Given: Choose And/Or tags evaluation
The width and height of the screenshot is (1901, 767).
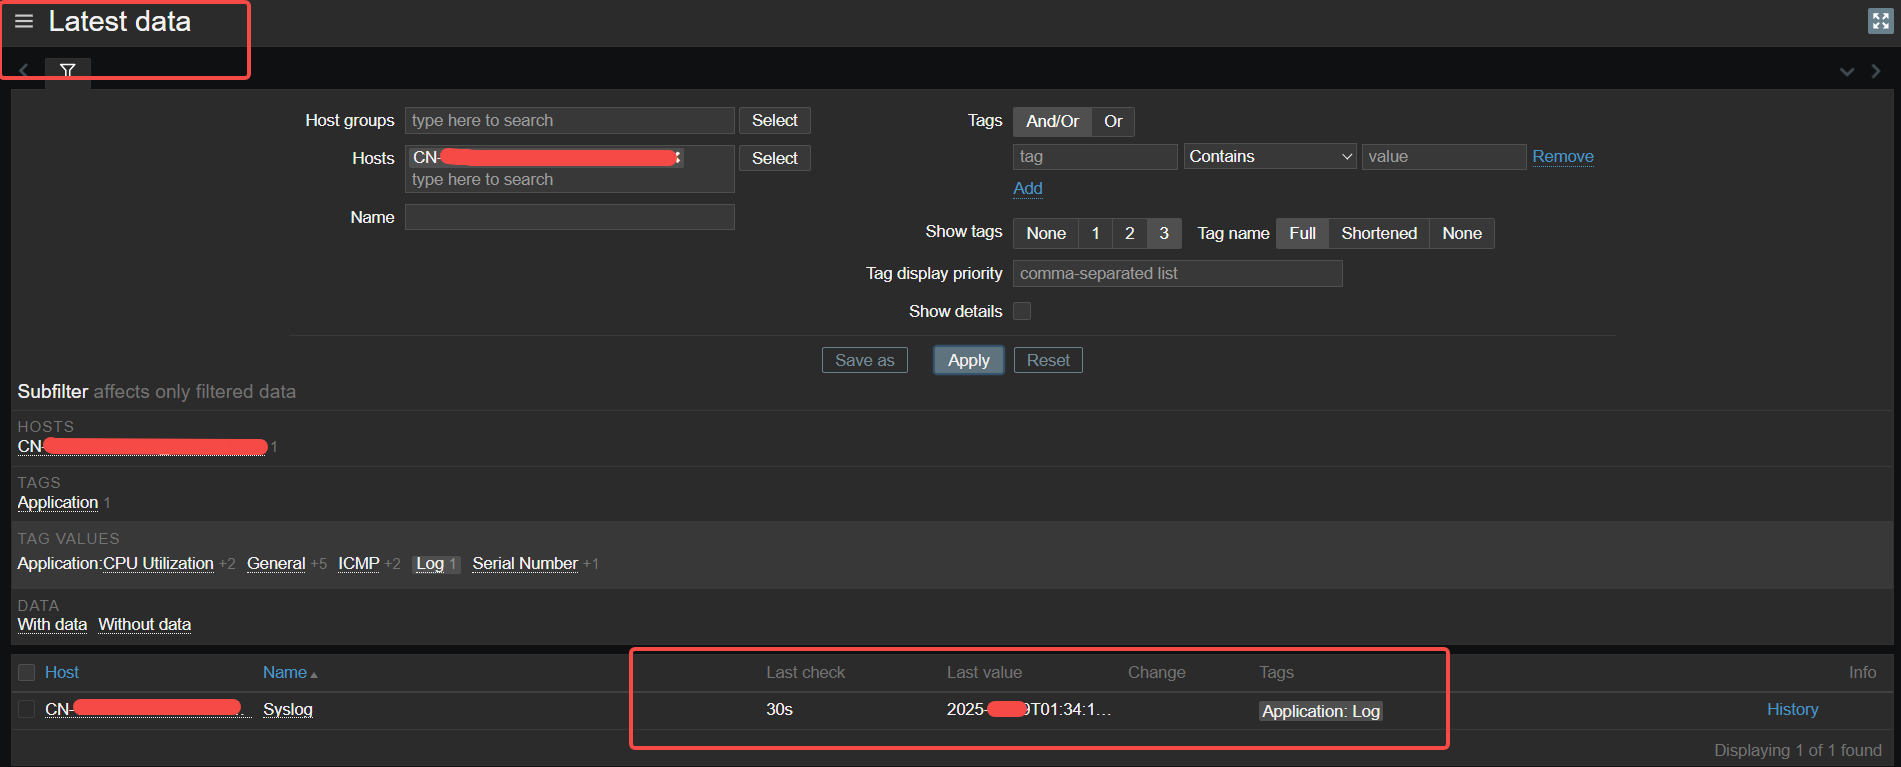Looking at the screenshot, I should pos(1052,121).
